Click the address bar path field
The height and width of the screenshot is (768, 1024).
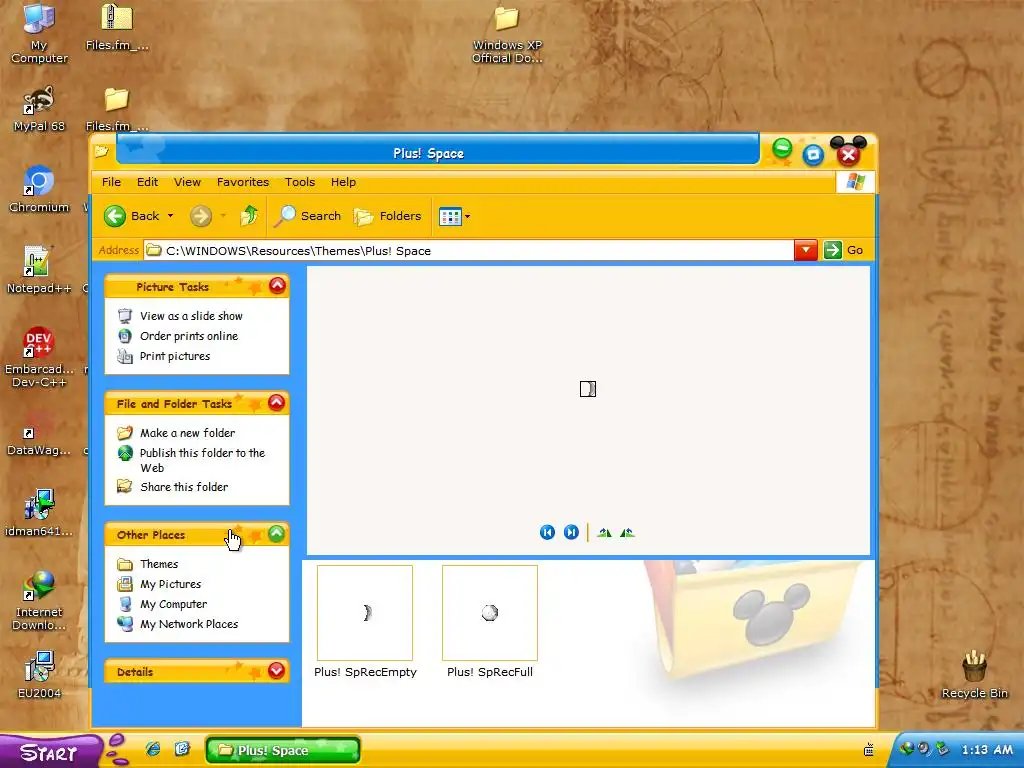coord(468,251)
